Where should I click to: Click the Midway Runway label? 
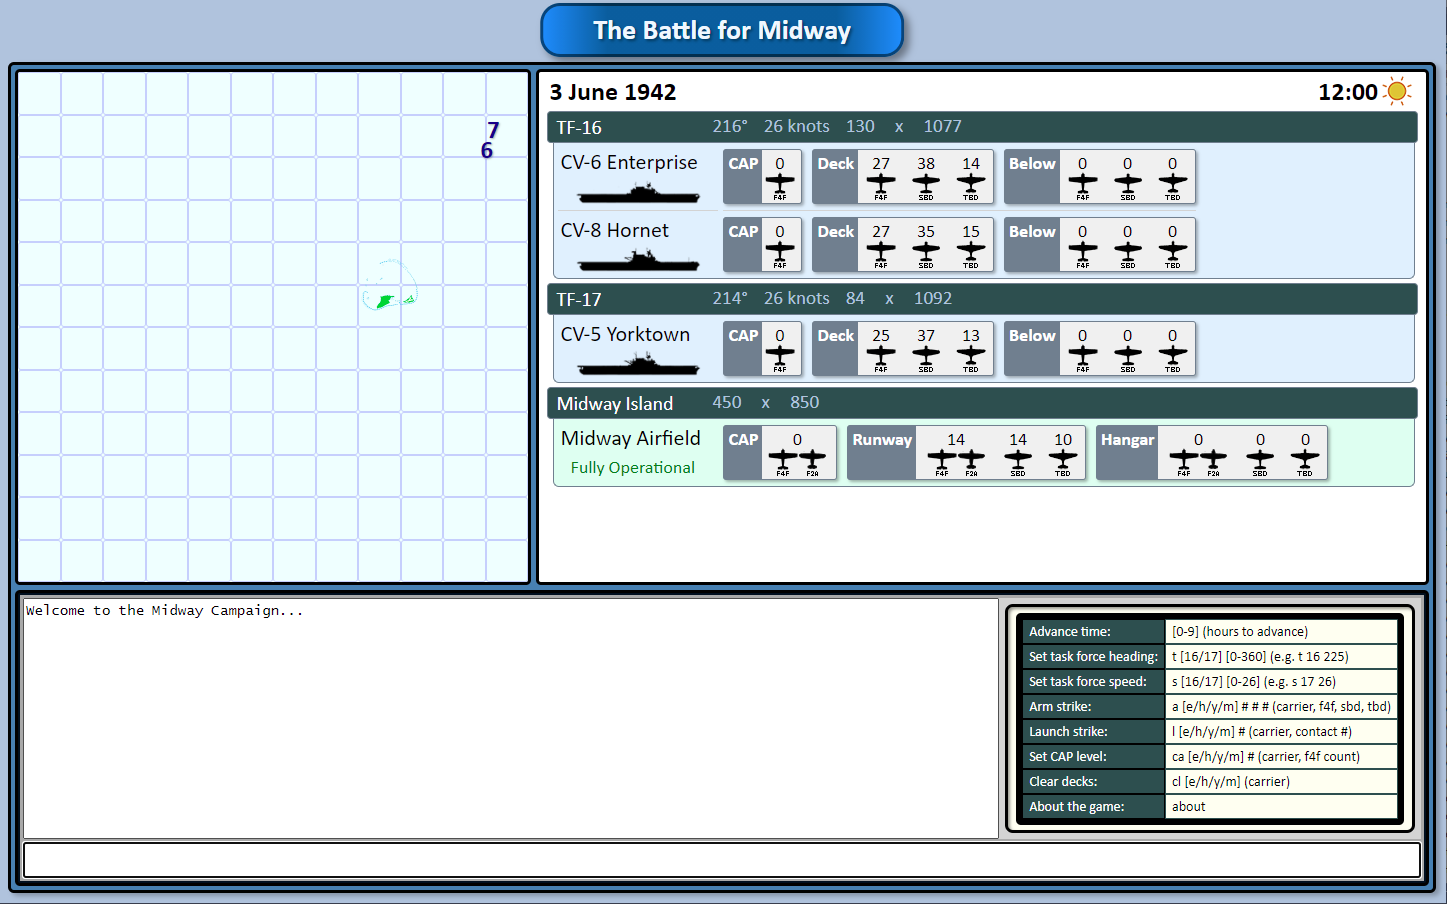tap(882, 439)
